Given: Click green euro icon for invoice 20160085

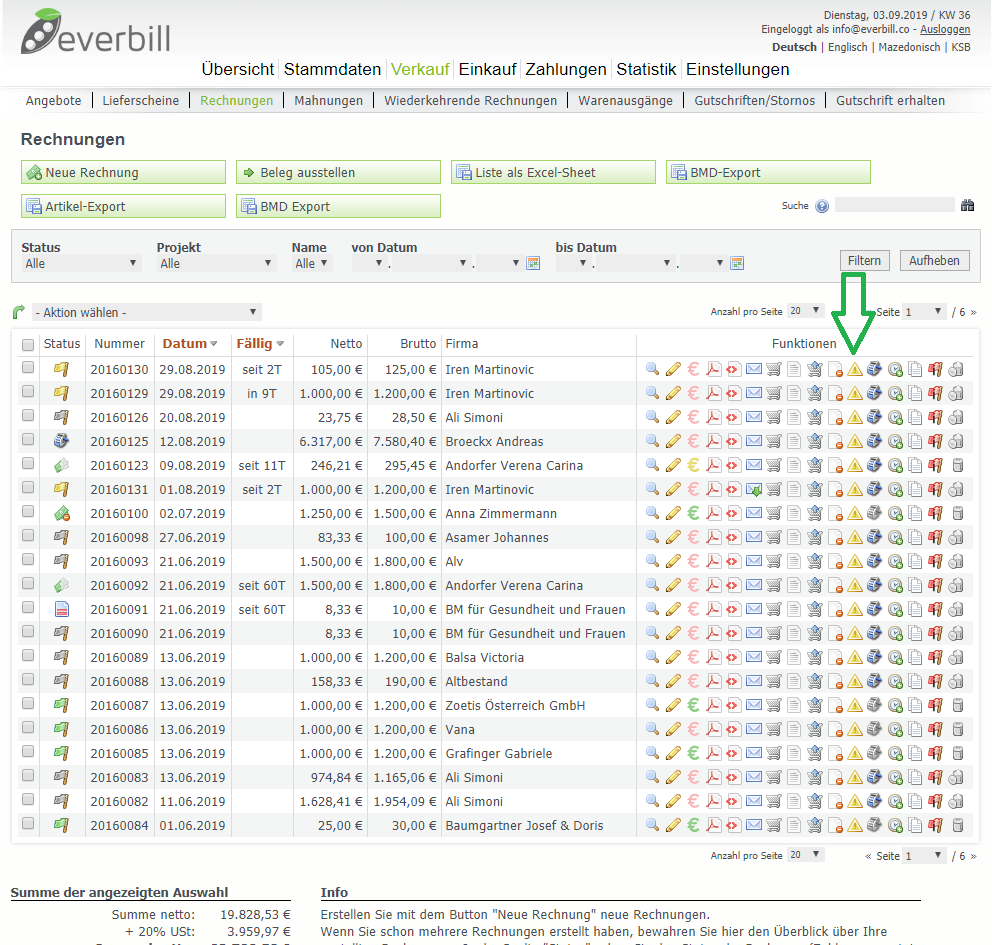Looking at the screenshot, I should [x=693, y=754].
